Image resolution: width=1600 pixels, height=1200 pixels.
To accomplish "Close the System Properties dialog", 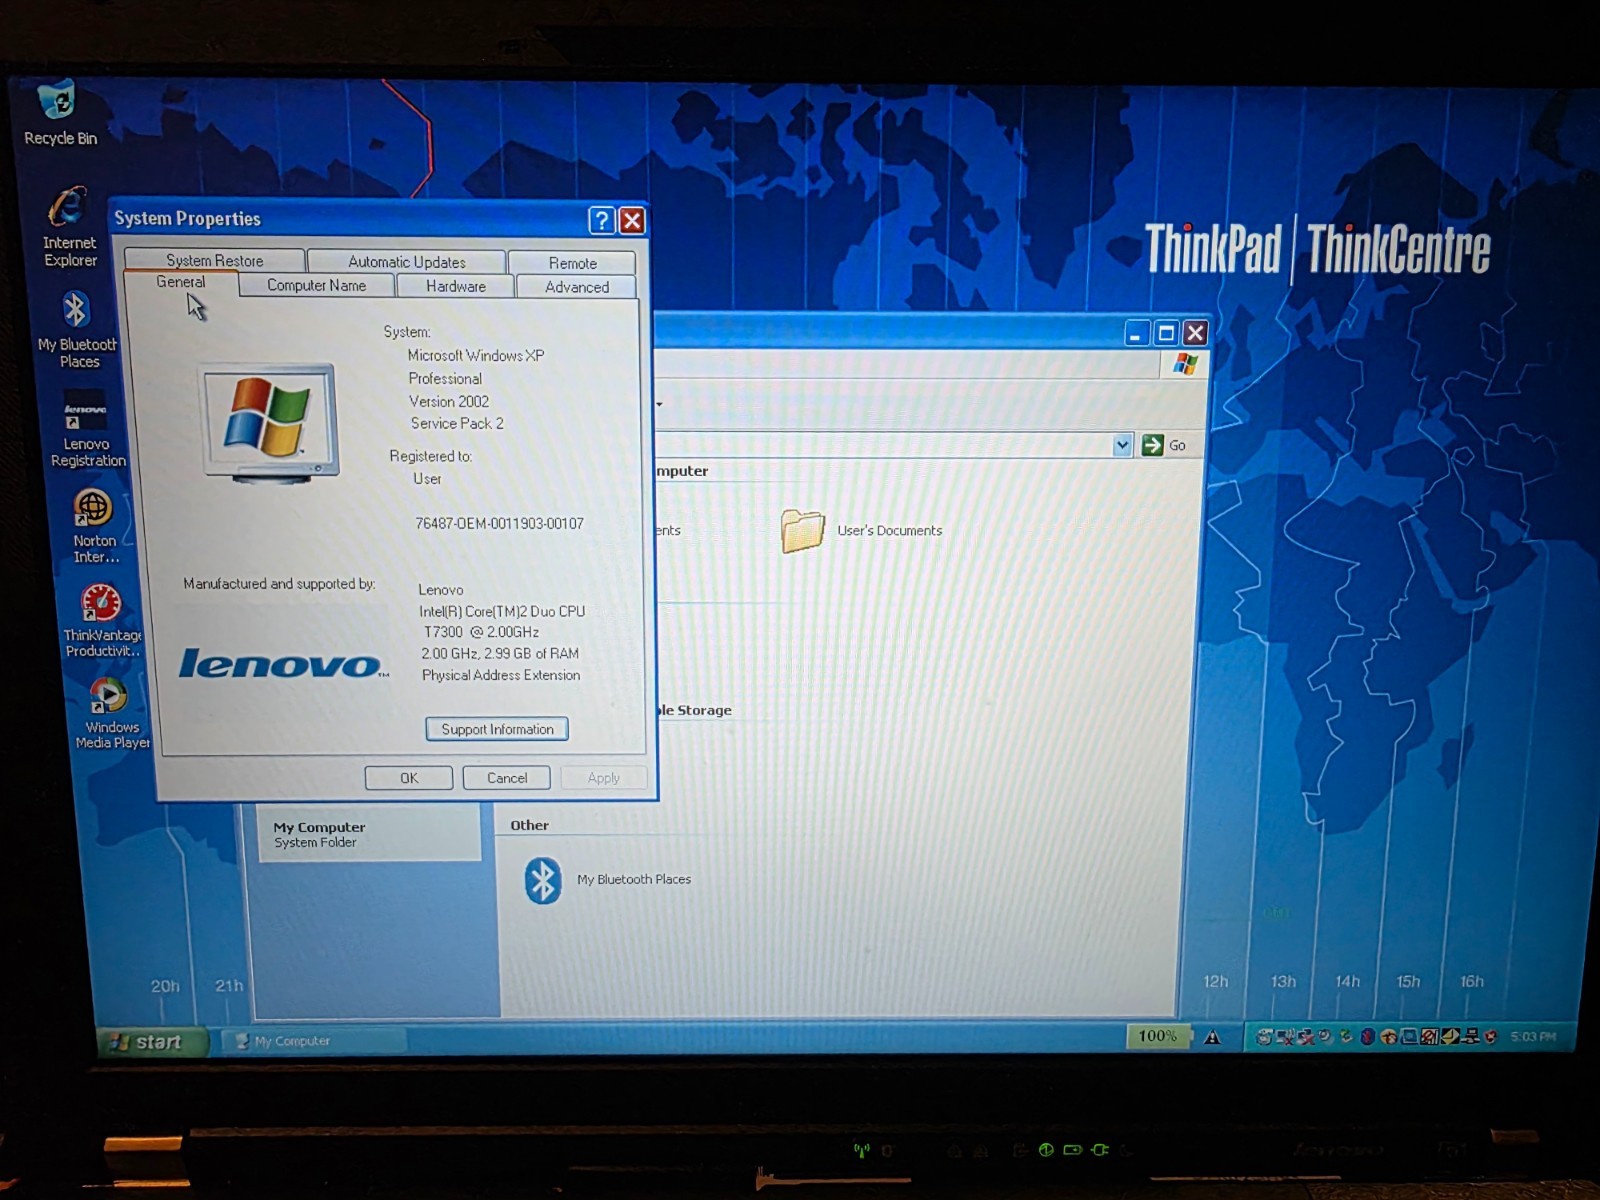I will [x=632, y=221].
